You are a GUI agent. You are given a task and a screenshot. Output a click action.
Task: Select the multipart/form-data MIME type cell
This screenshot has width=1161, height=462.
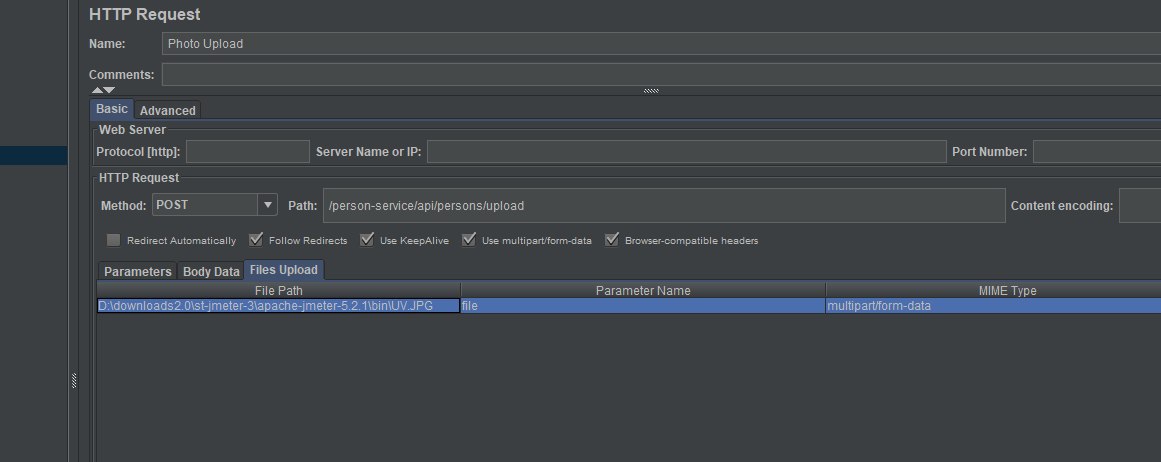(x=993, y=306)
